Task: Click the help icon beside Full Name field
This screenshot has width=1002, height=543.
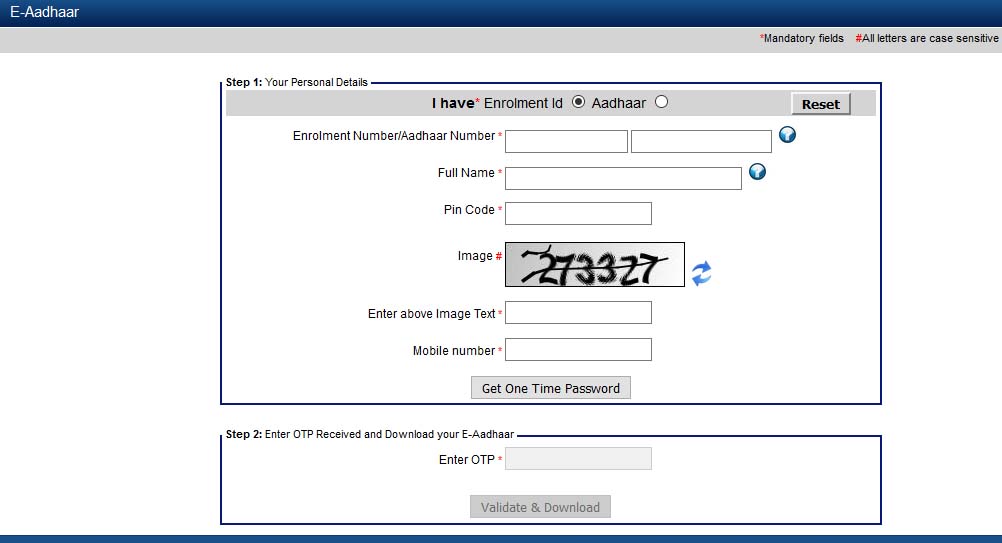Action: (757, 172)
